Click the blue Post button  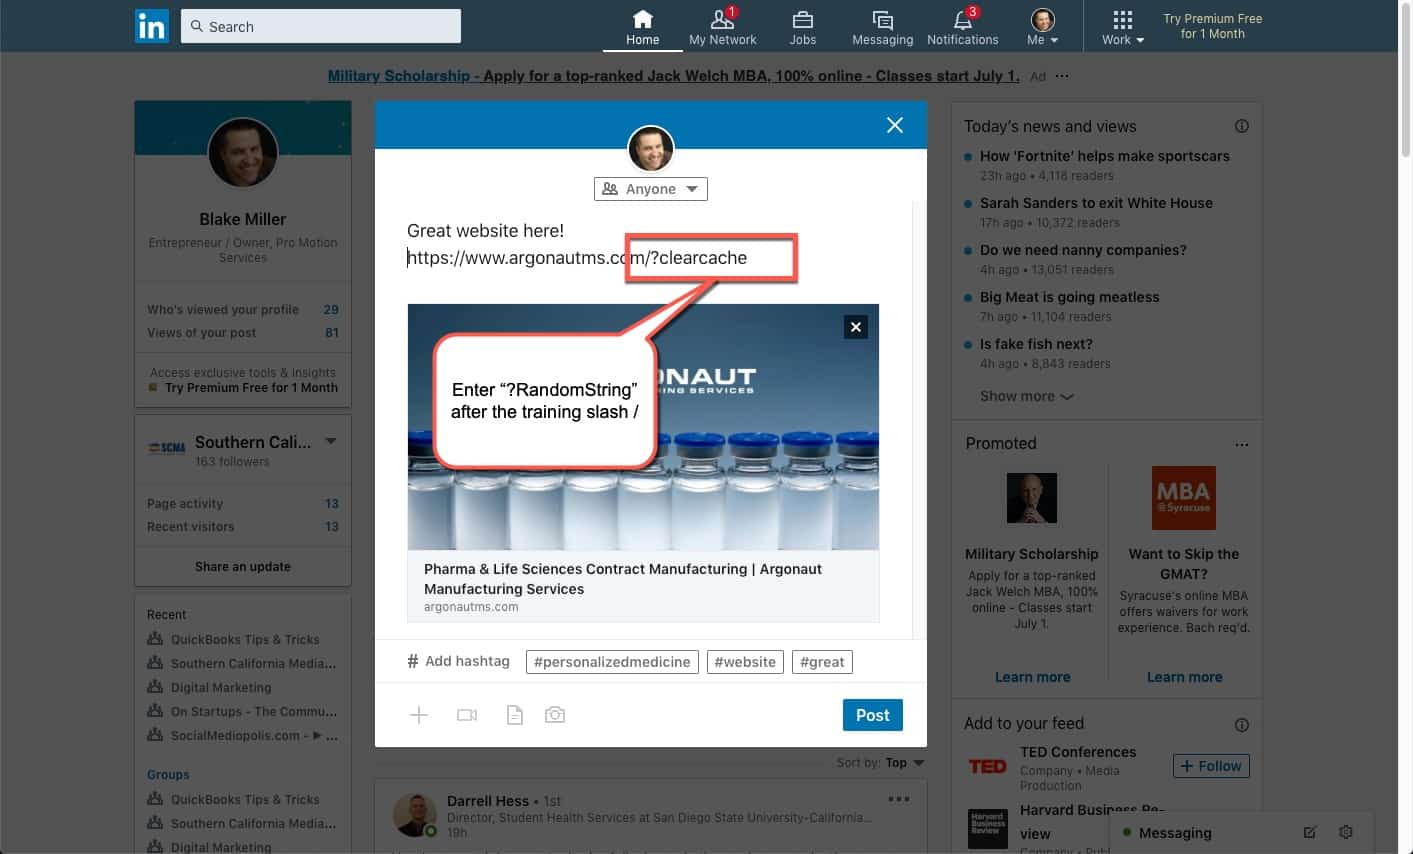point(872,715)
